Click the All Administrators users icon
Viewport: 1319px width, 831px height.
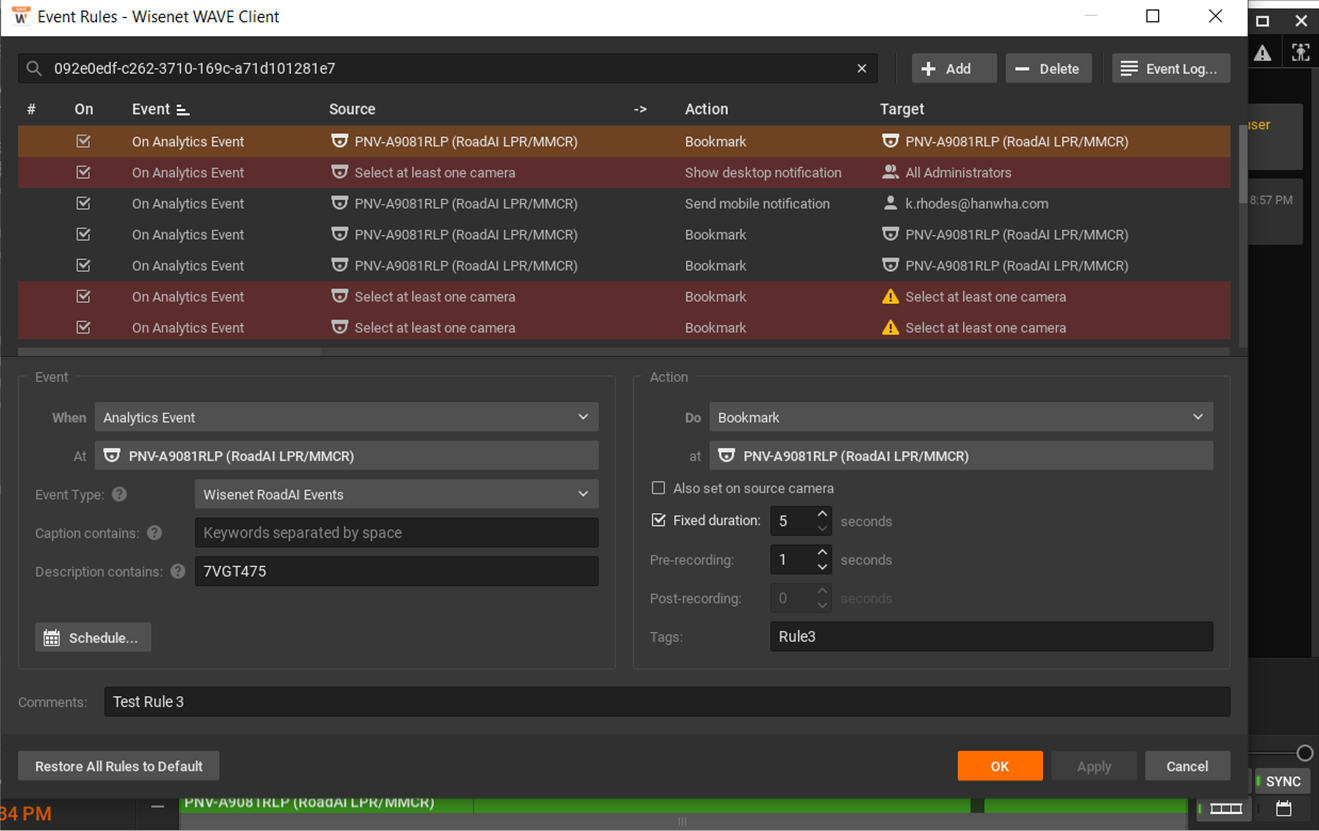890,172
